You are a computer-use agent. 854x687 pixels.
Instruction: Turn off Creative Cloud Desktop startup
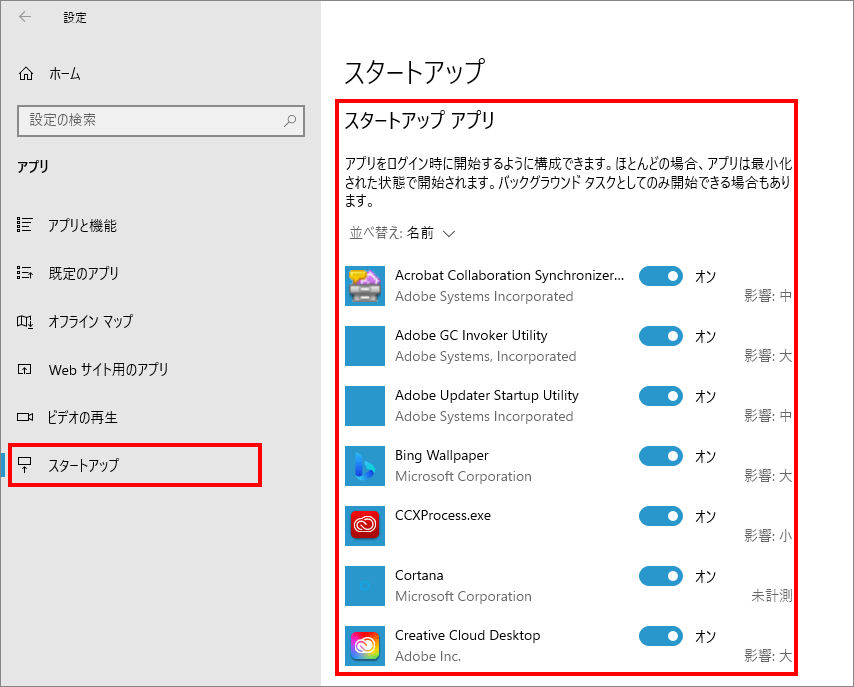click(x=661, y=636)
